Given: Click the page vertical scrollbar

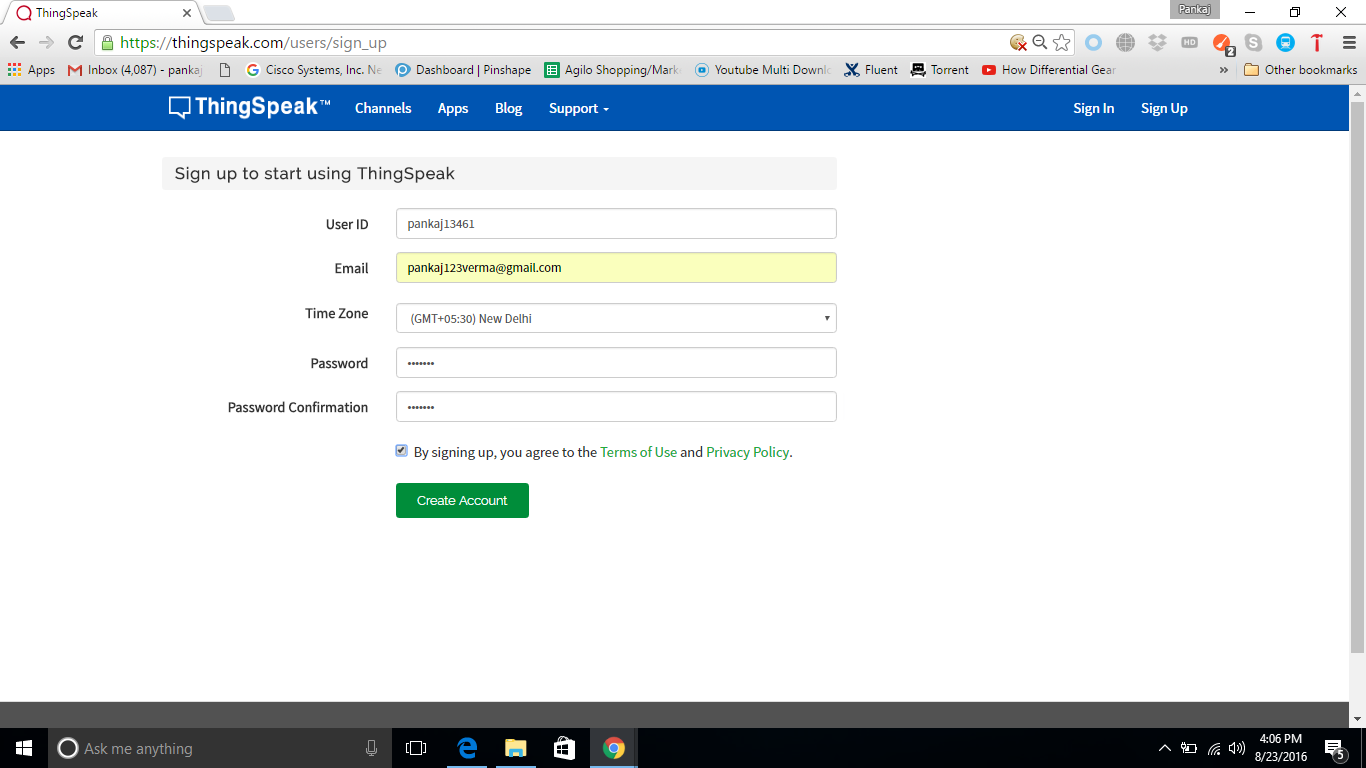Looking at the screenshot, I should point(1357,378).
